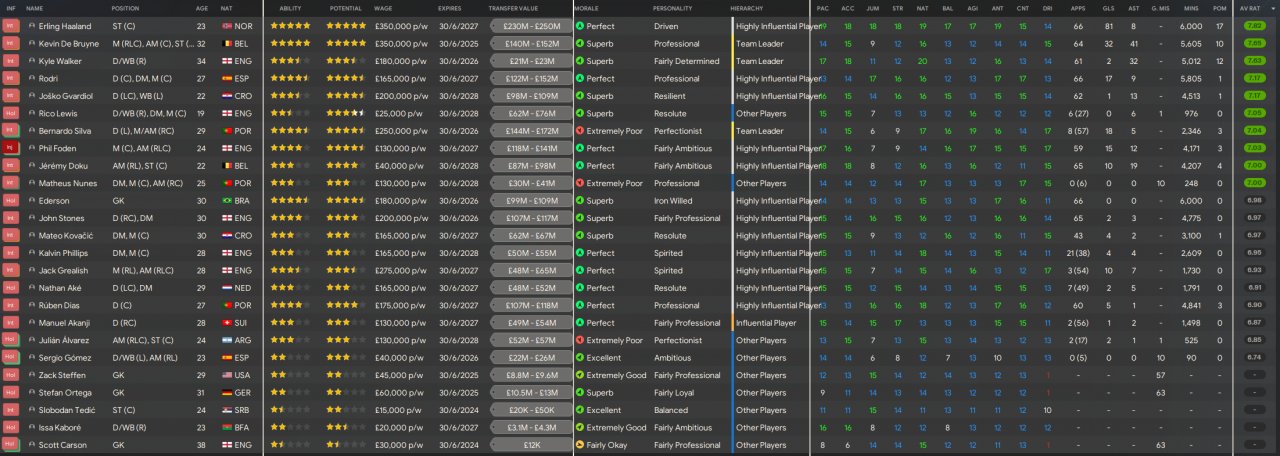This screenshot has height=456, width=1280.
Task: Select the Mateo Kovačić name
Action: 65,235
